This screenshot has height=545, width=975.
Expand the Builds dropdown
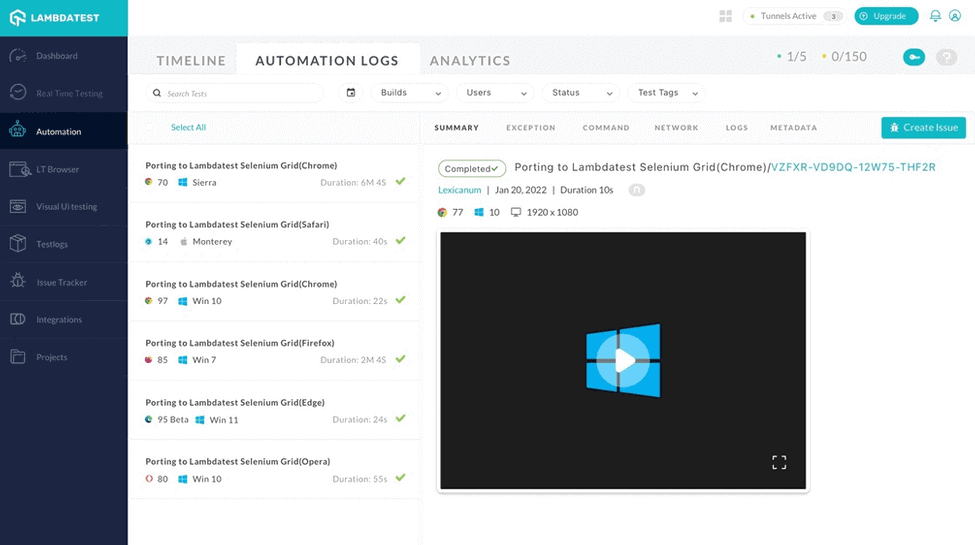(x=410, y=93)
